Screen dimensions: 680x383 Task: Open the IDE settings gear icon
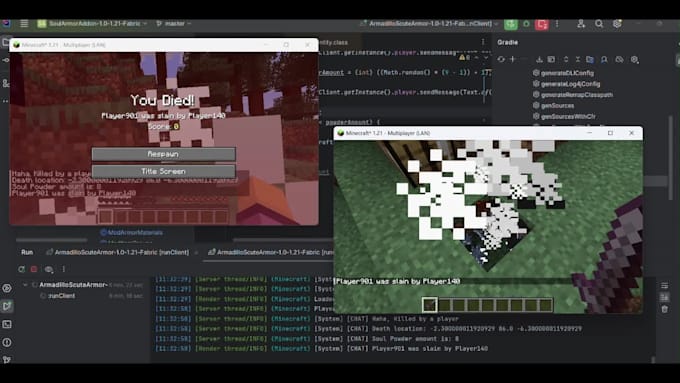point(617,24)
